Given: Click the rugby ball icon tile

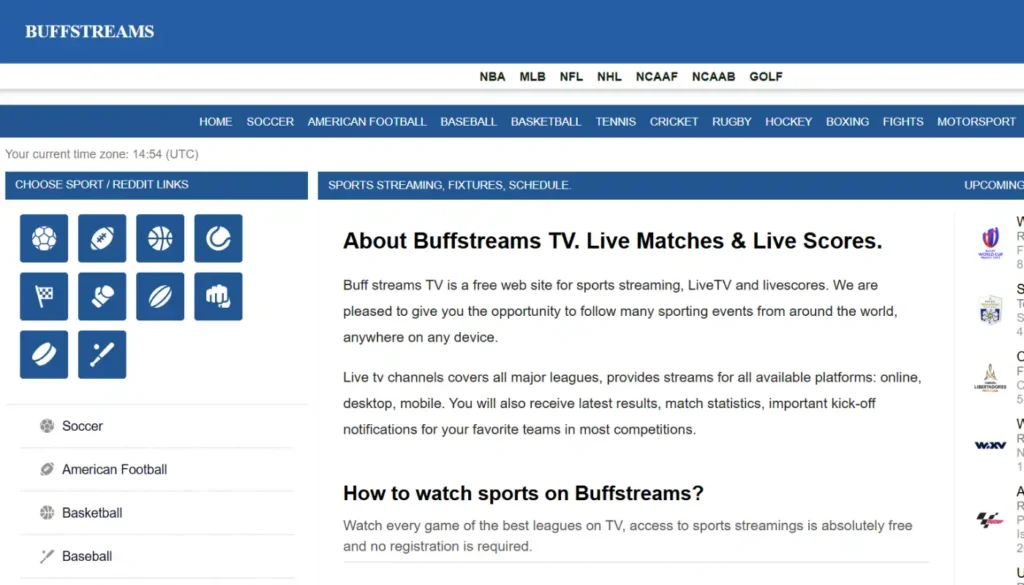Looking at the screenshot, I should click(x=160, y=296).
